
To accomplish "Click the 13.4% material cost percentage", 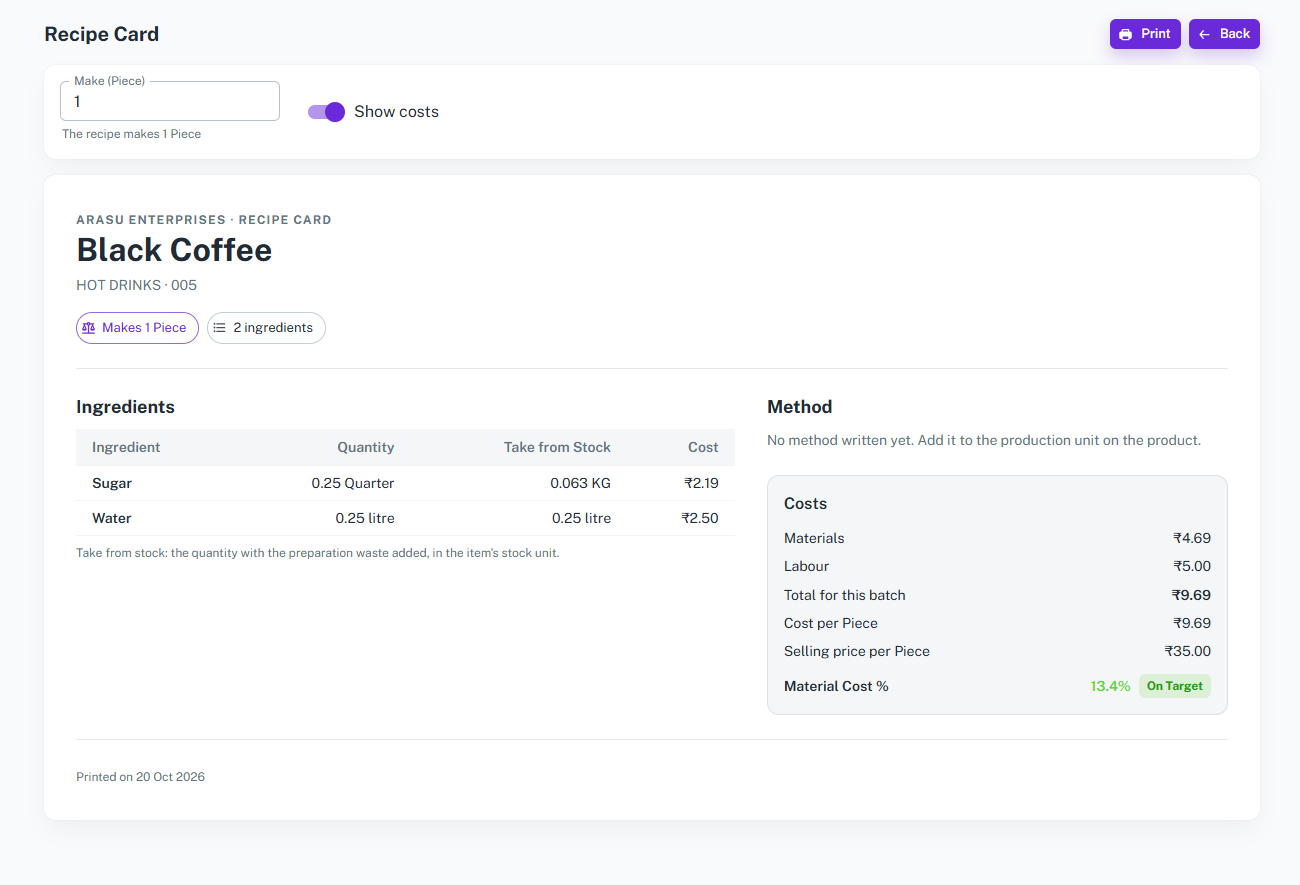I will click(1110, 686).
